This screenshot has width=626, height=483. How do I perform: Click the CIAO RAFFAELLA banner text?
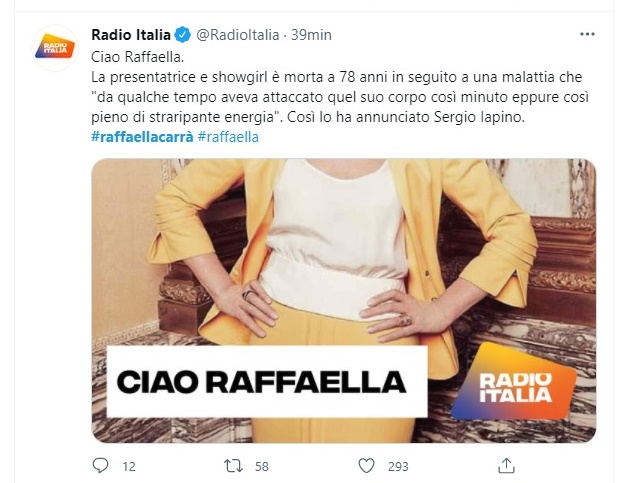pos(261,382)
